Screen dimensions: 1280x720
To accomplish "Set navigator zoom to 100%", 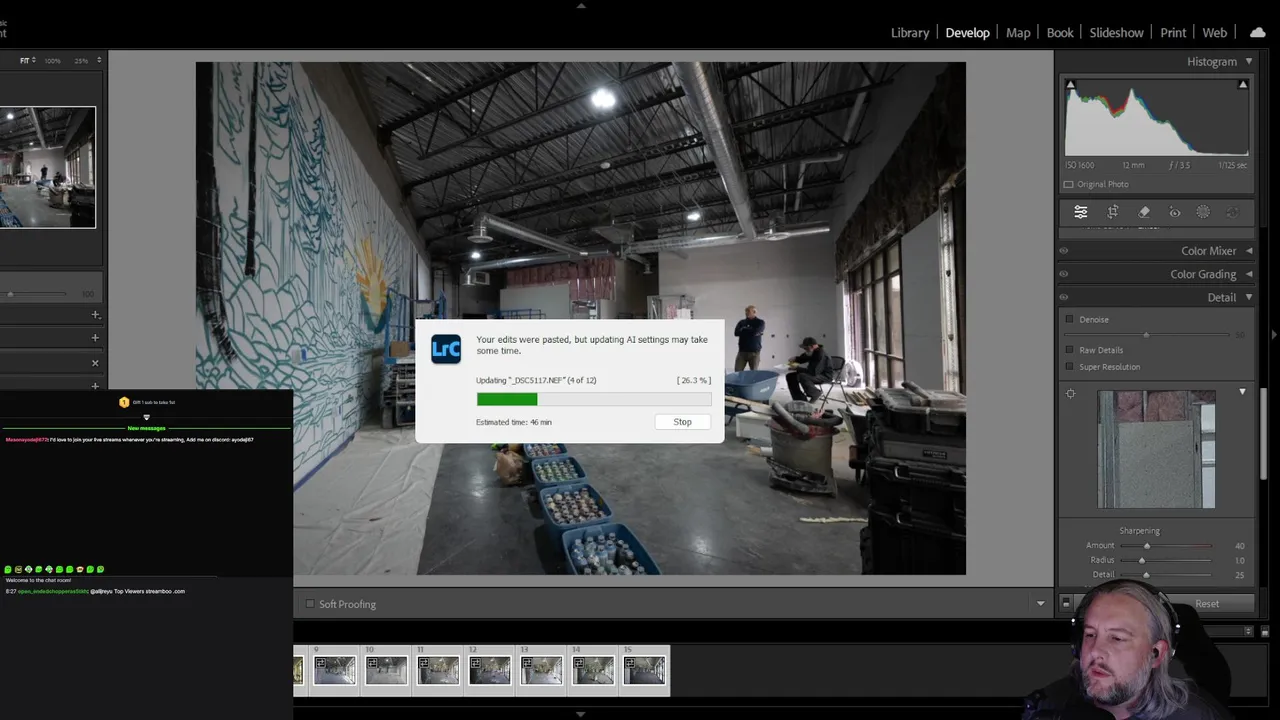I will [x=52, y=61].
